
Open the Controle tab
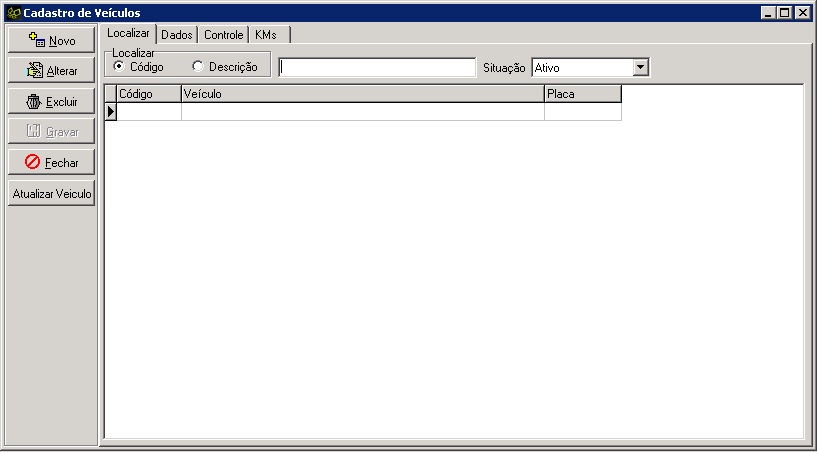(223, 35)
